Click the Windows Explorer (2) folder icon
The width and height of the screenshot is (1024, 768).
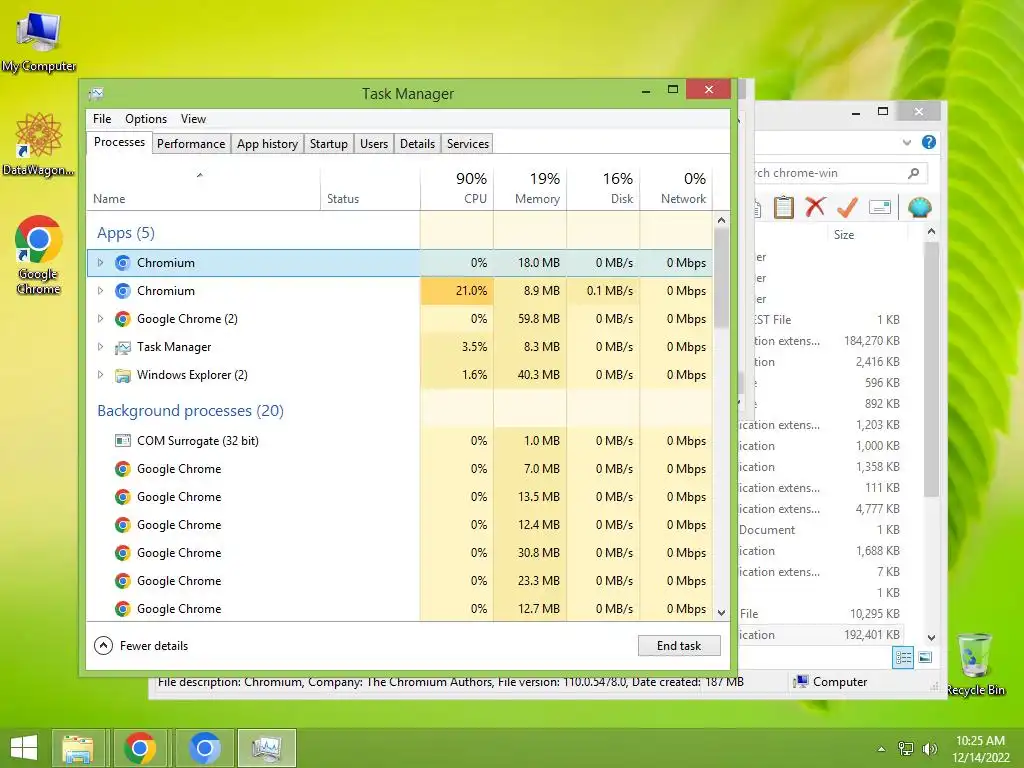coord(122,375)
